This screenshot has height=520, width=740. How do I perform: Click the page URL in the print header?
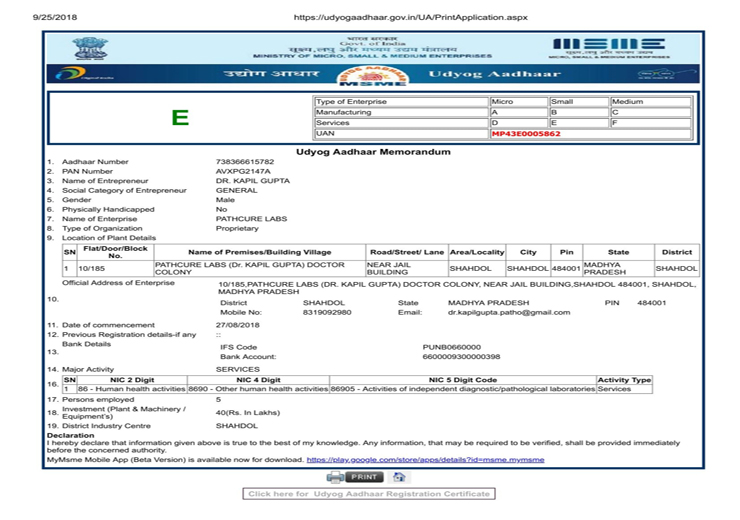pos(411,17)
